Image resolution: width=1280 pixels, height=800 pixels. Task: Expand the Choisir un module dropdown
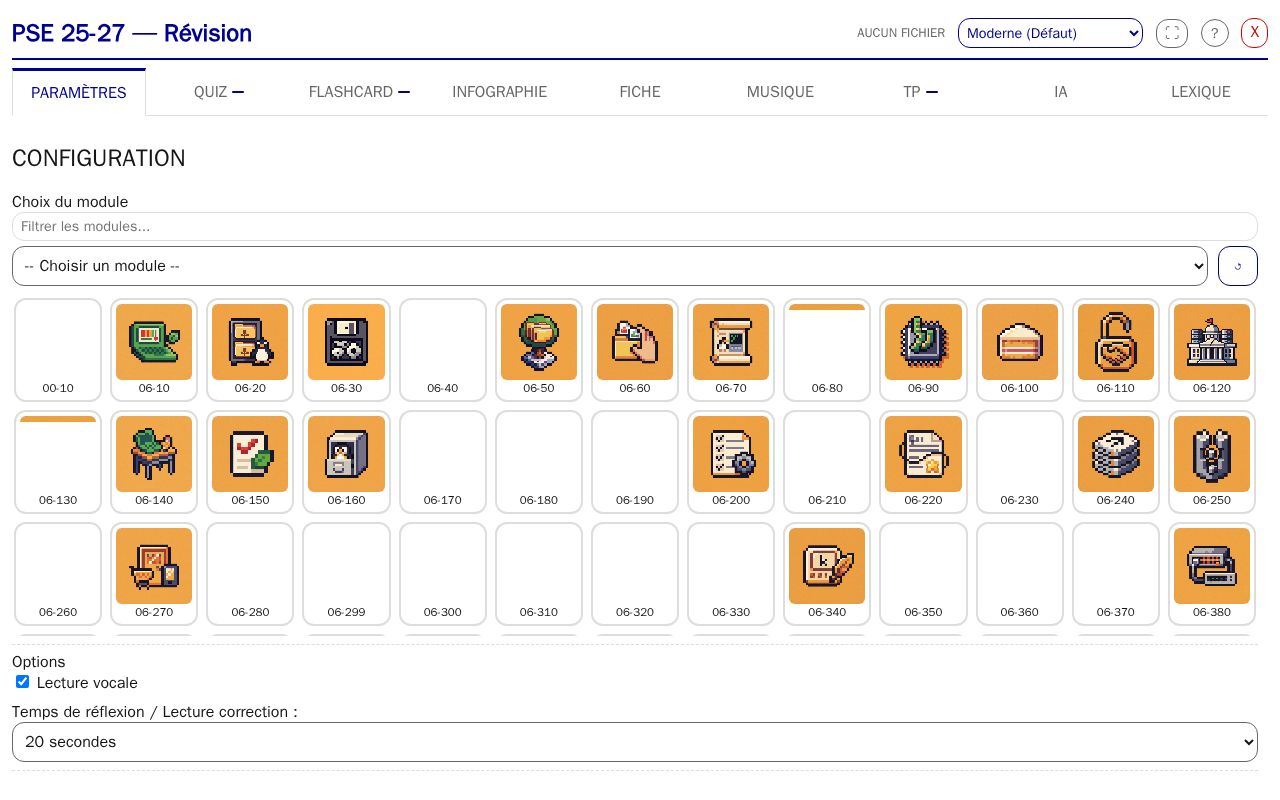pos(610,266)
